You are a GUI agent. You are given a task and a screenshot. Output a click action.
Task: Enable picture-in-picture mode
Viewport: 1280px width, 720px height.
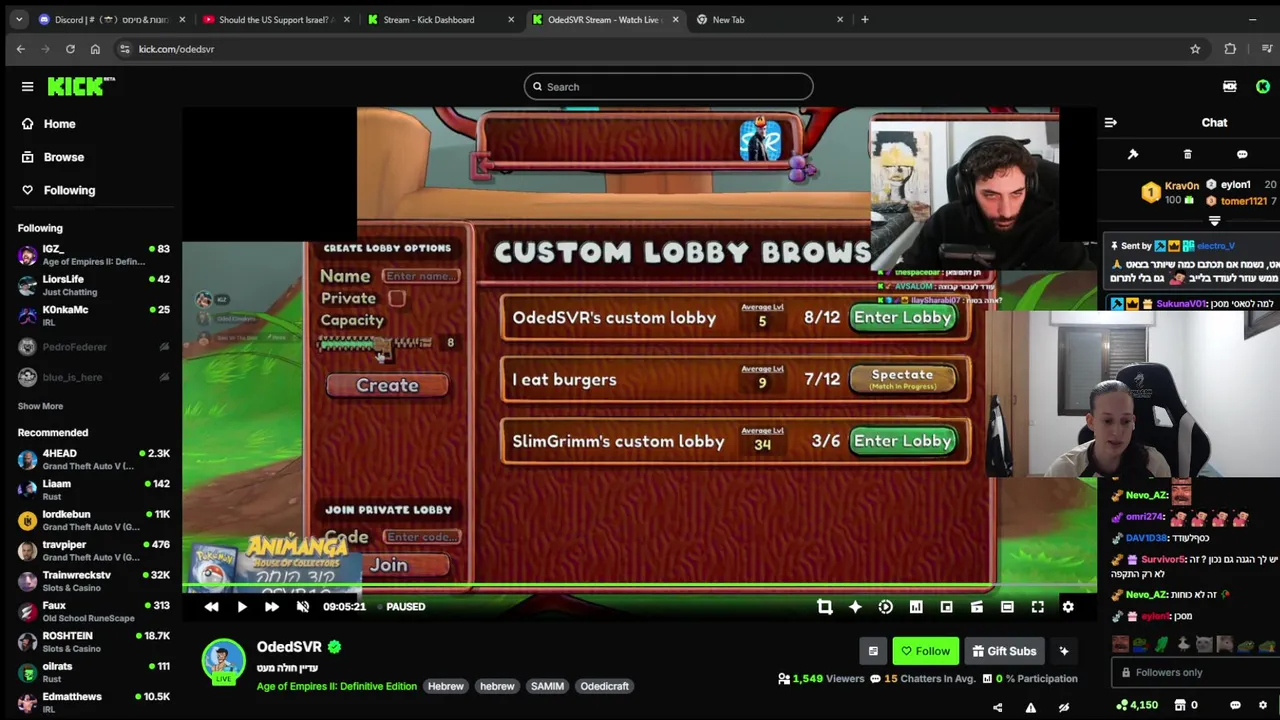946,607
